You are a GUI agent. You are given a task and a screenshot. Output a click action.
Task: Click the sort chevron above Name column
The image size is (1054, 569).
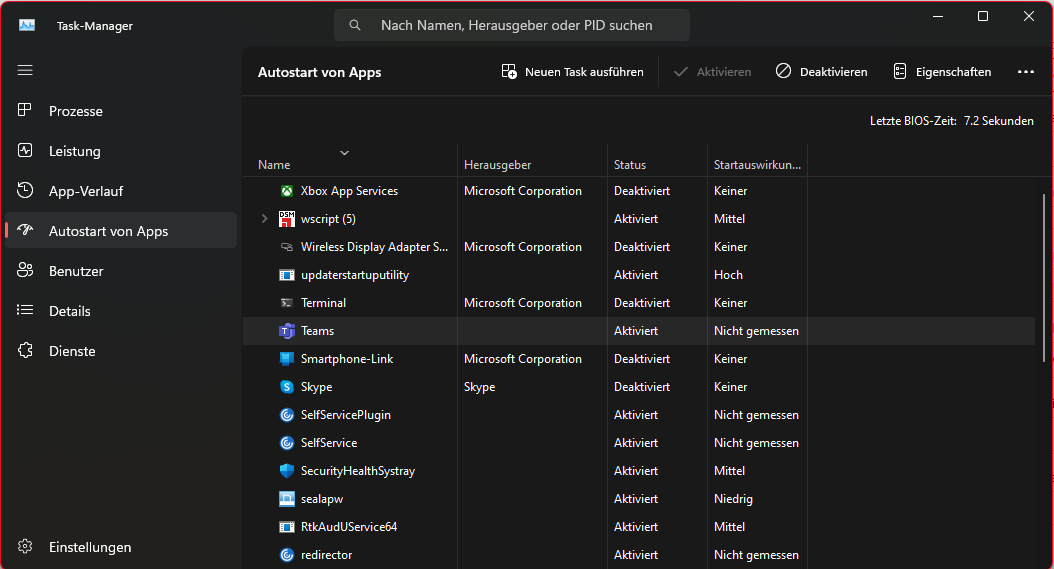[345, 153]
